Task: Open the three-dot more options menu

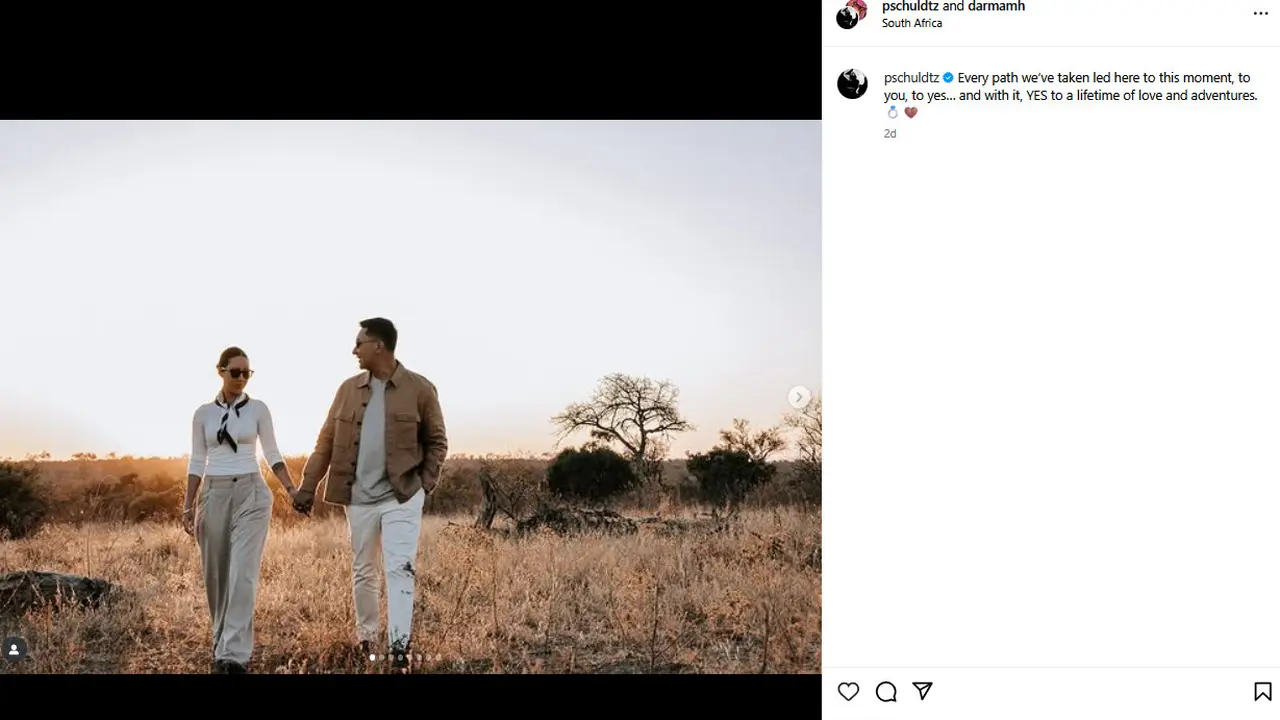Action: (1260, 14)
